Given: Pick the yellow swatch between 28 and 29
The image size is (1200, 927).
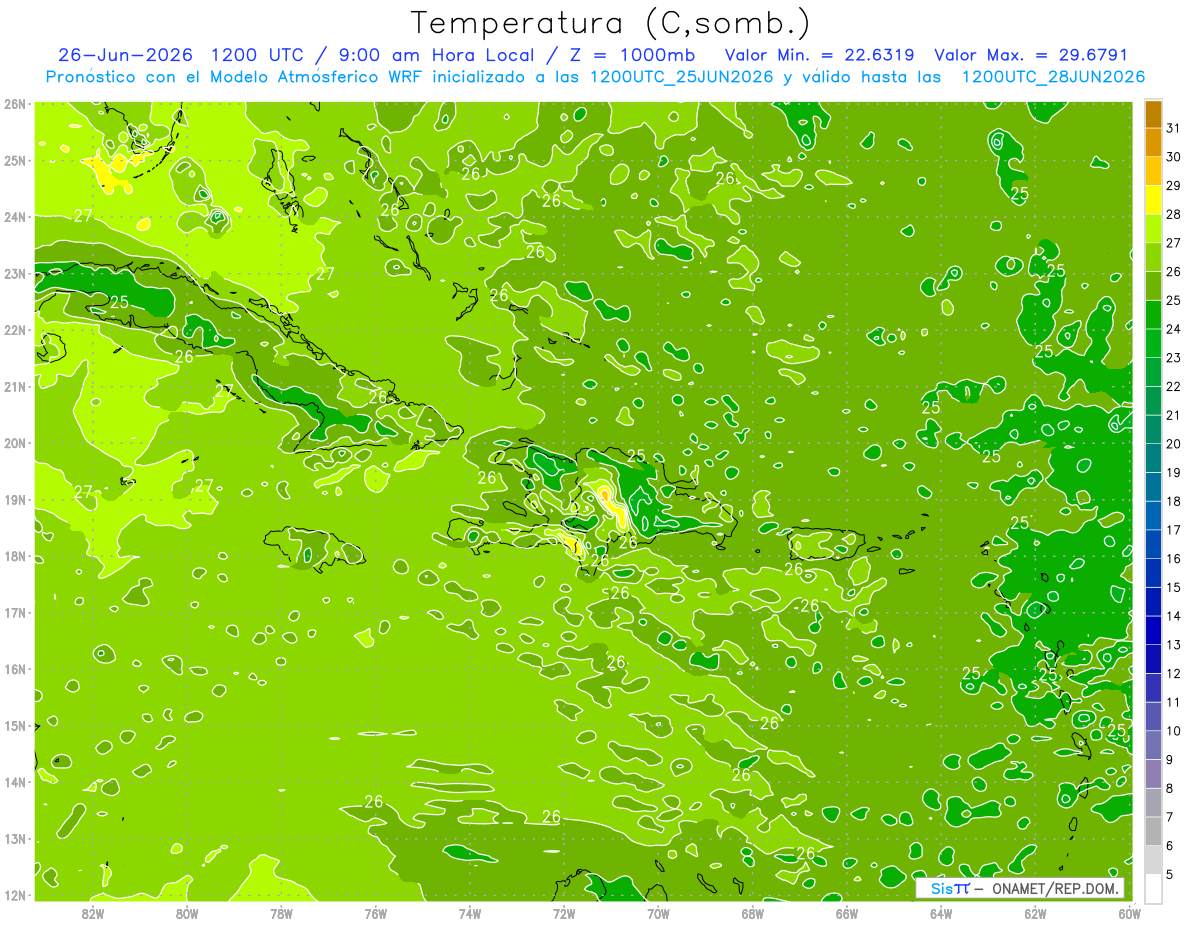Looking at the screenshot, I should point(1153,201).
